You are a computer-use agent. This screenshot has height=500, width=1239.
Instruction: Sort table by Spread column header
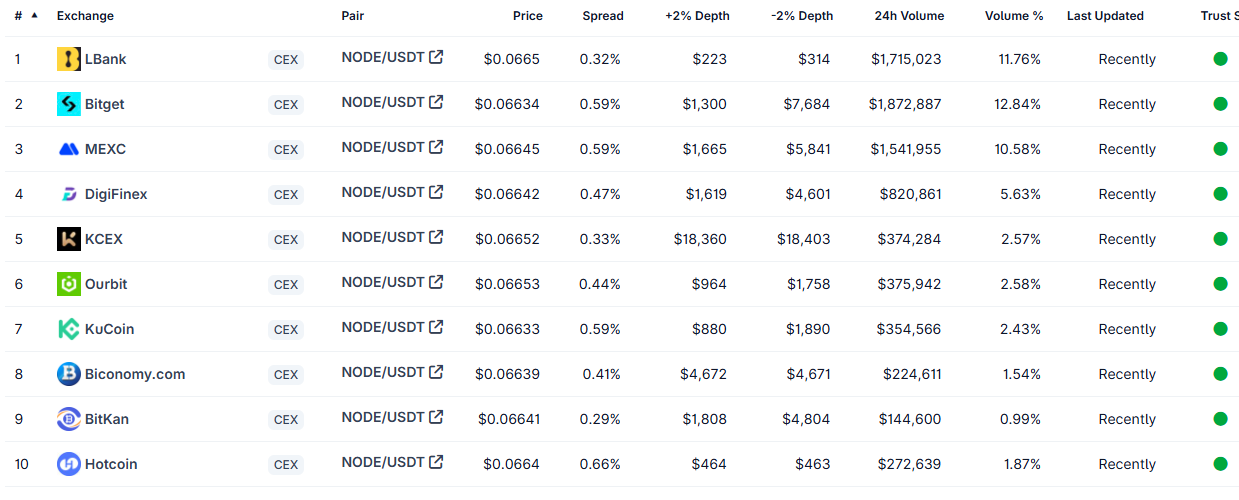[x=603, y=16]
